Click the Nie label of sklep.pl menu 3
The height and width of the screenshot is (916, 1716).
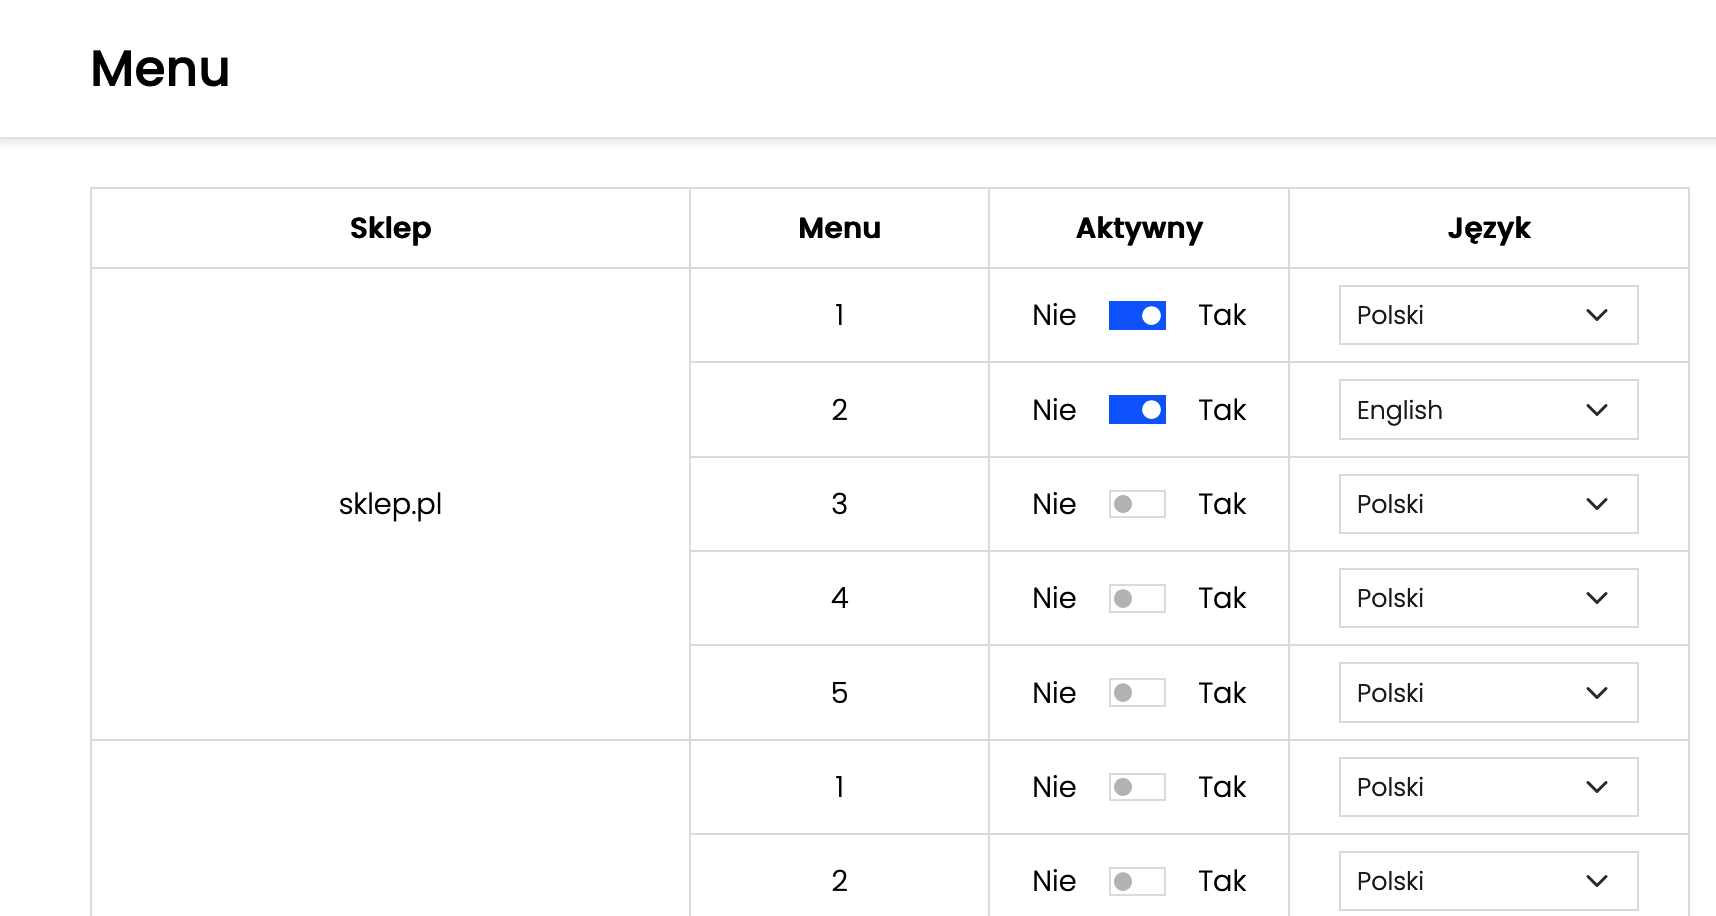click(1054, 504)
